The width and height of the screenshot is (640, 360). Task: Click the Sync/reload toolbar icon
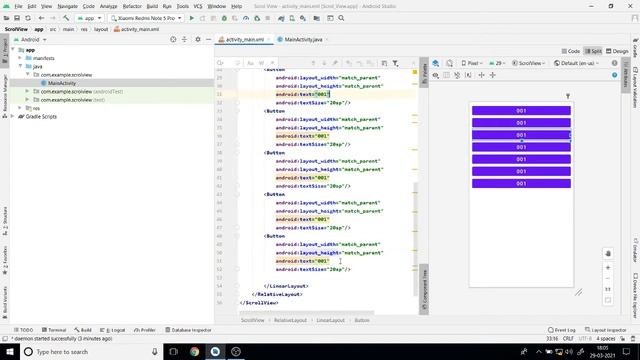28,18
